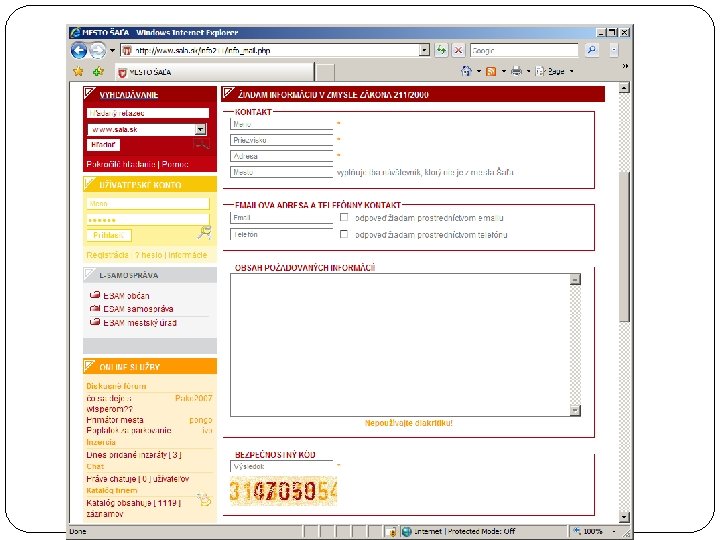
Task: Expand the feeds dropdown arrow
Action: point(503,71)
